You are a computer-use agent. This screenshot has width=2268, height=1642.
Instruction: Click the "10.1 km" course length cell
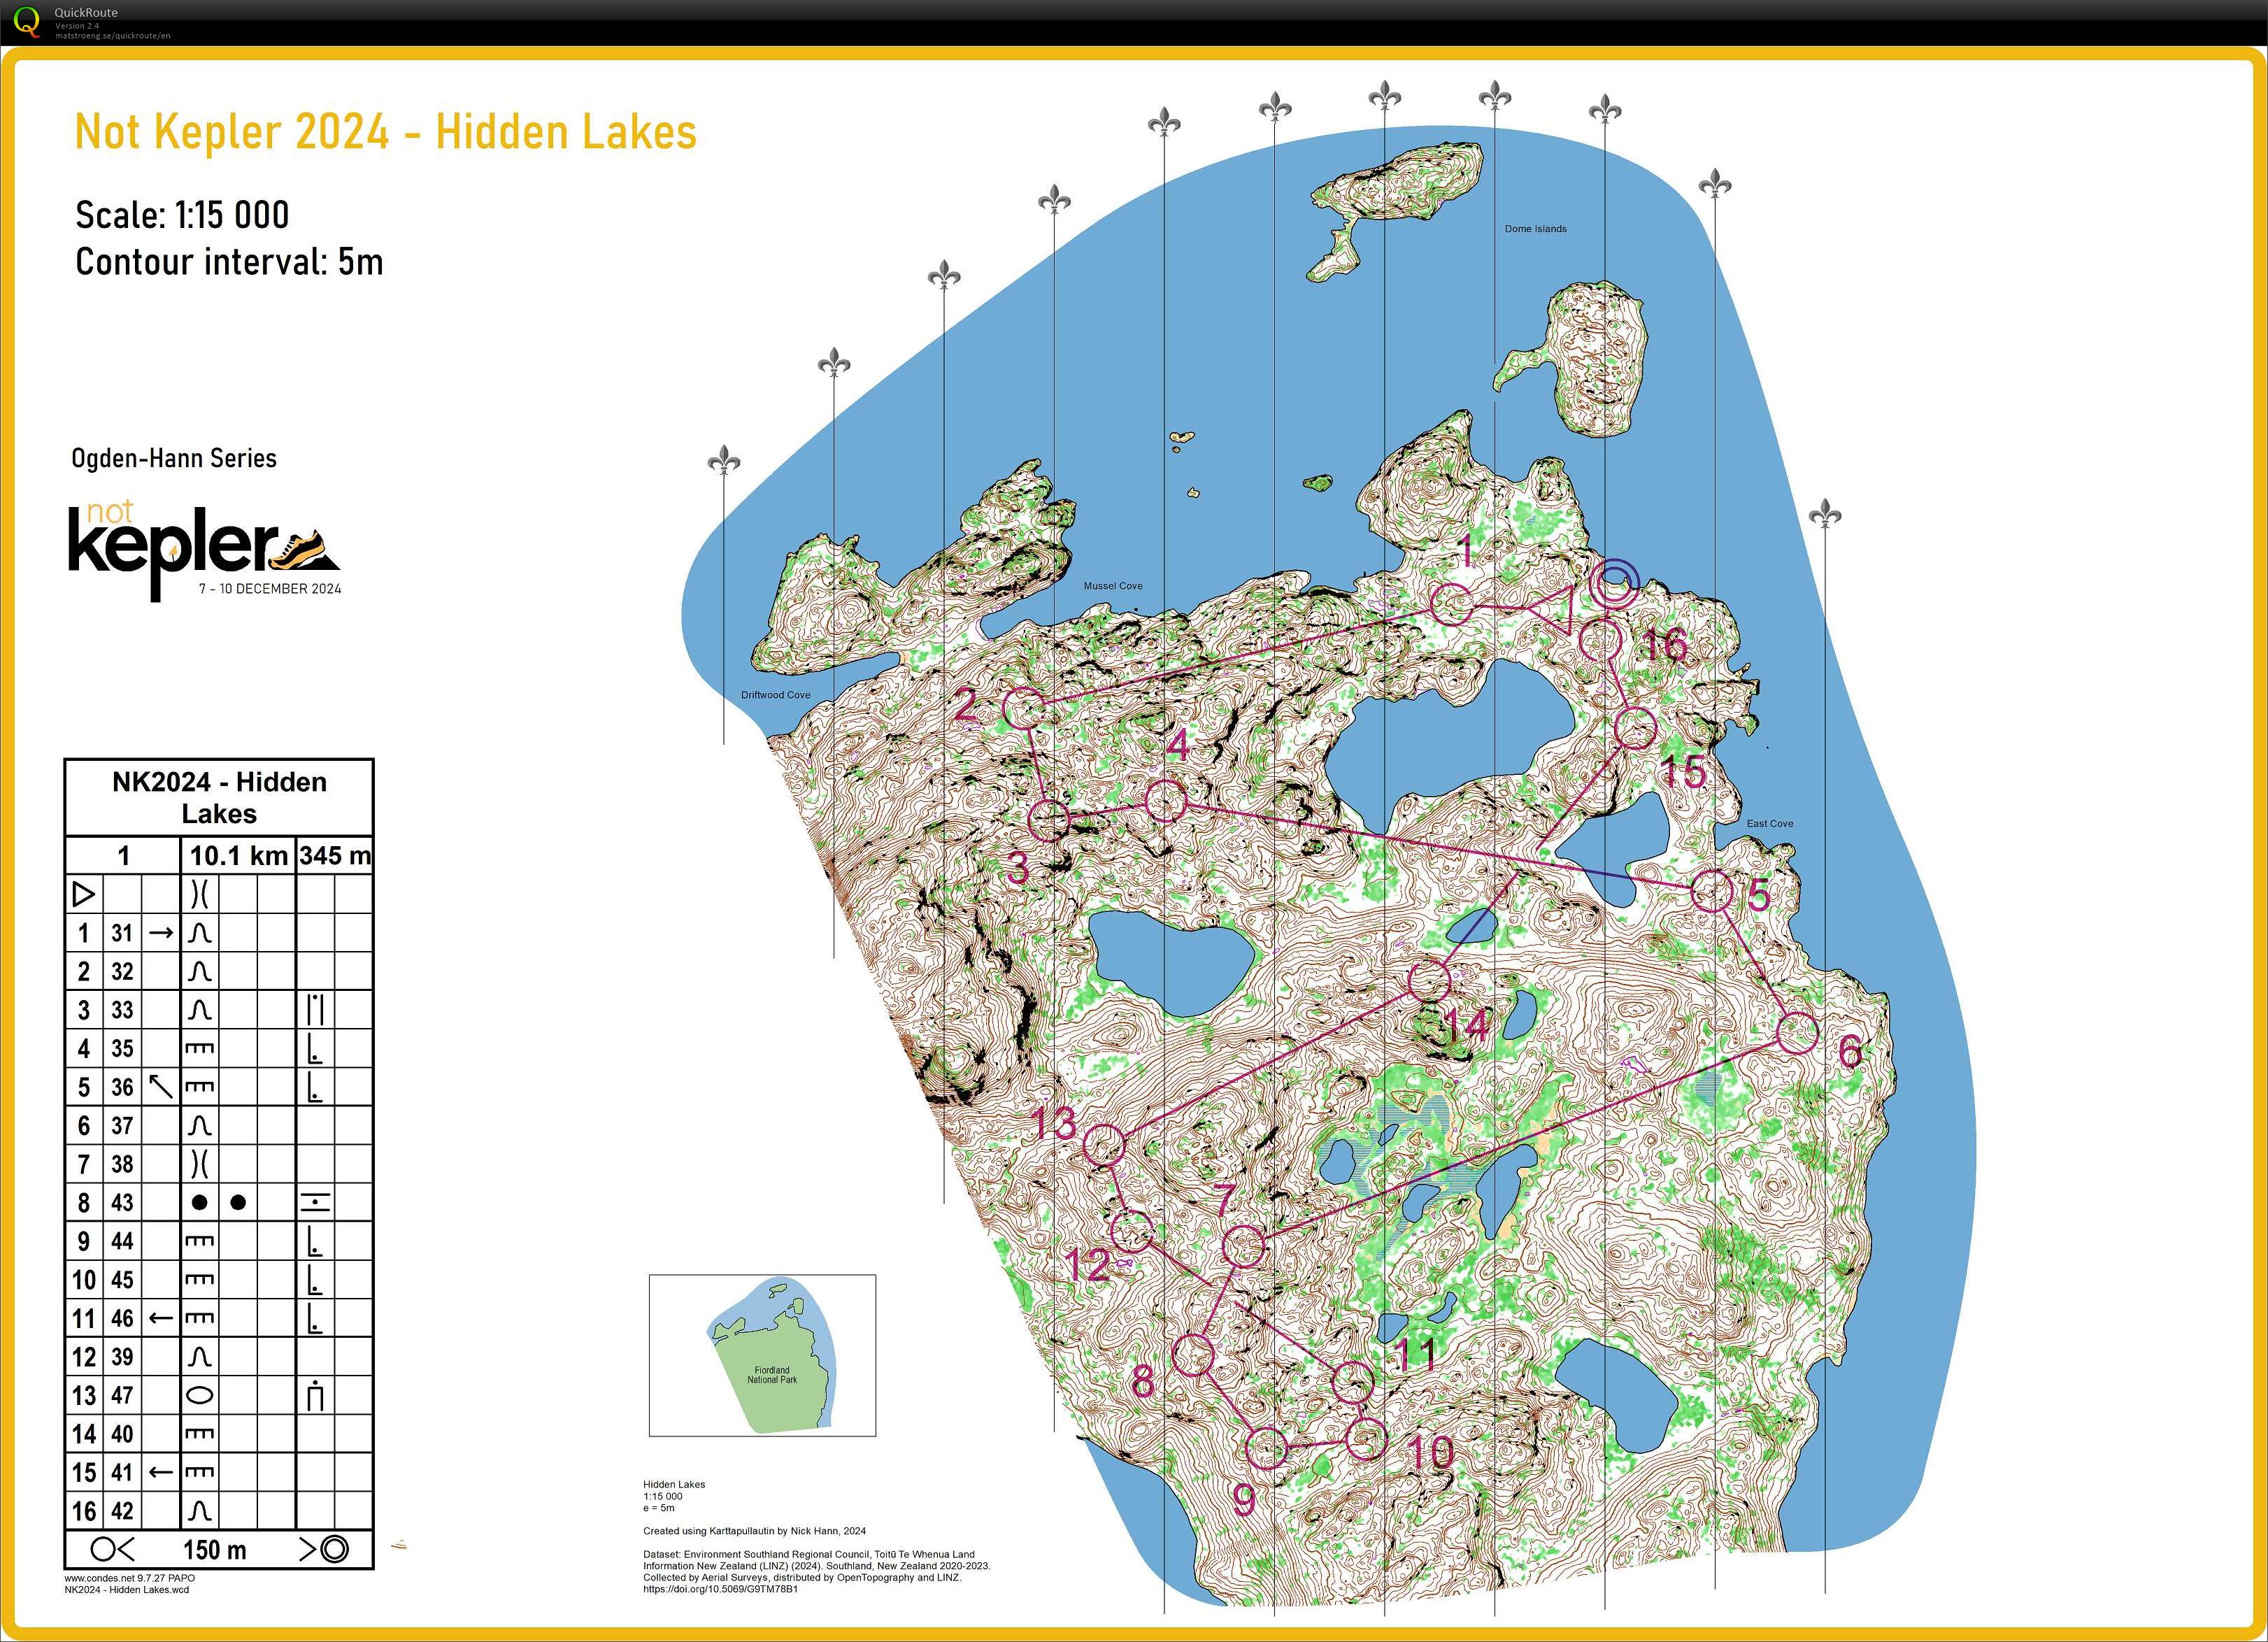238,856
